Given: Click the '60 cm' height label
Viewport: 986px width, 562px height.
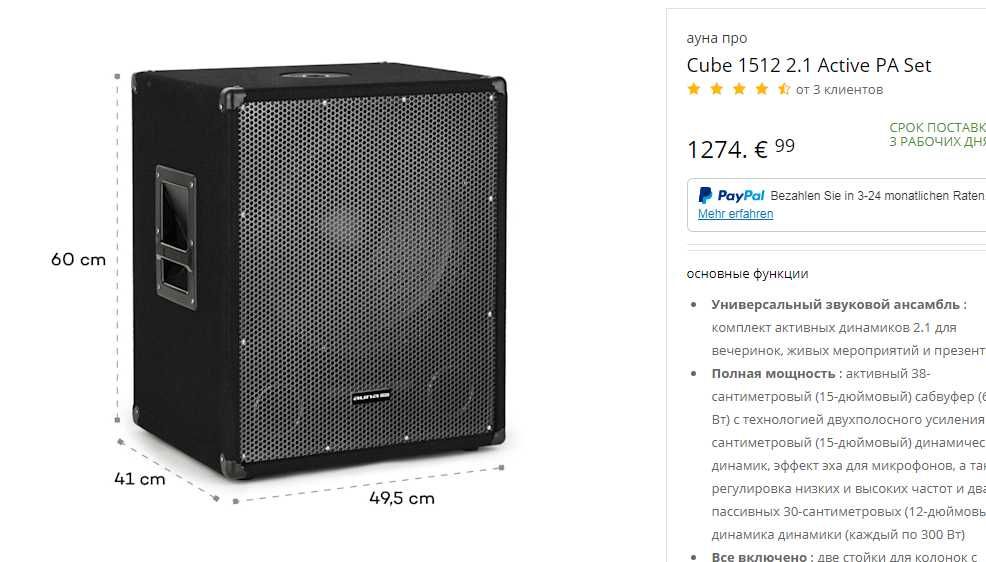Looking at the screenshot, I should pyautogui.click(x=79, y=260).
